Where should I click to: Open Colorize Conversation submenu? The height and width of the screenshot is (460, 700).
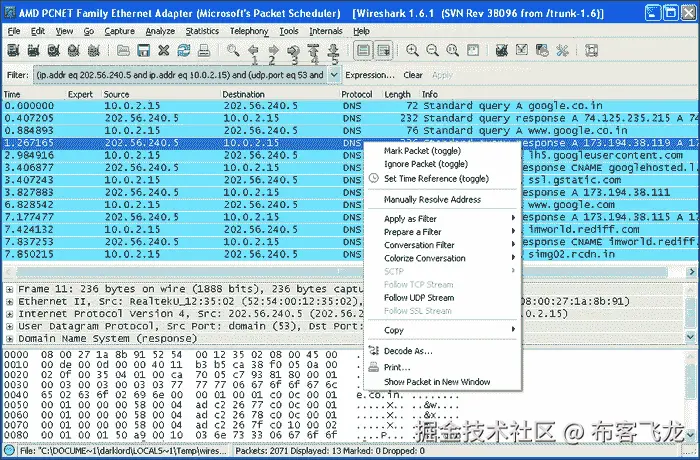442,258
